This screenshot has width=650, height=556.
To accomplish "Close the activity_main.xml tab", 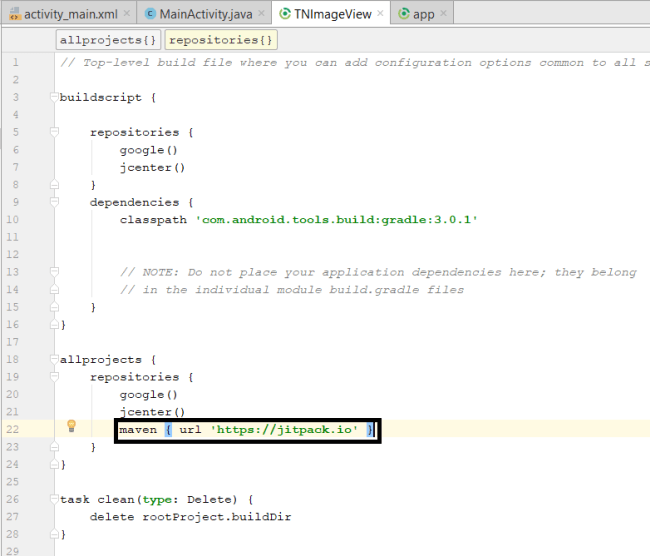I will (x=127, y=14).
